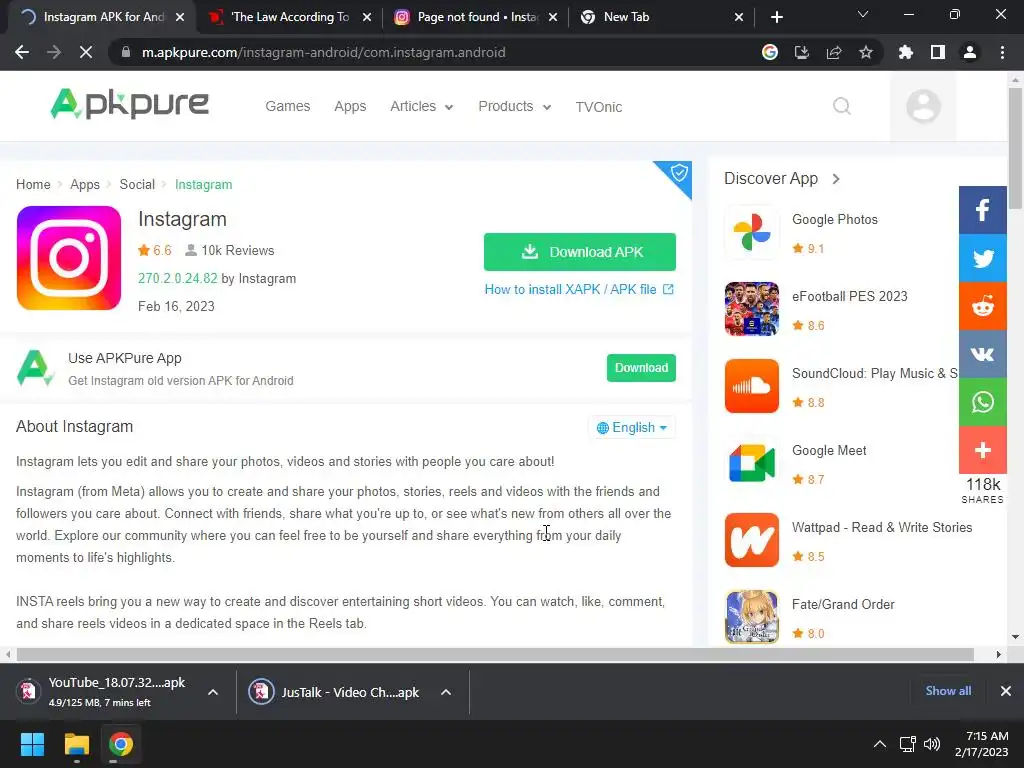Click the Google icon in address bar
Screen dimensions: 1024x768
(x=769, y=52)
